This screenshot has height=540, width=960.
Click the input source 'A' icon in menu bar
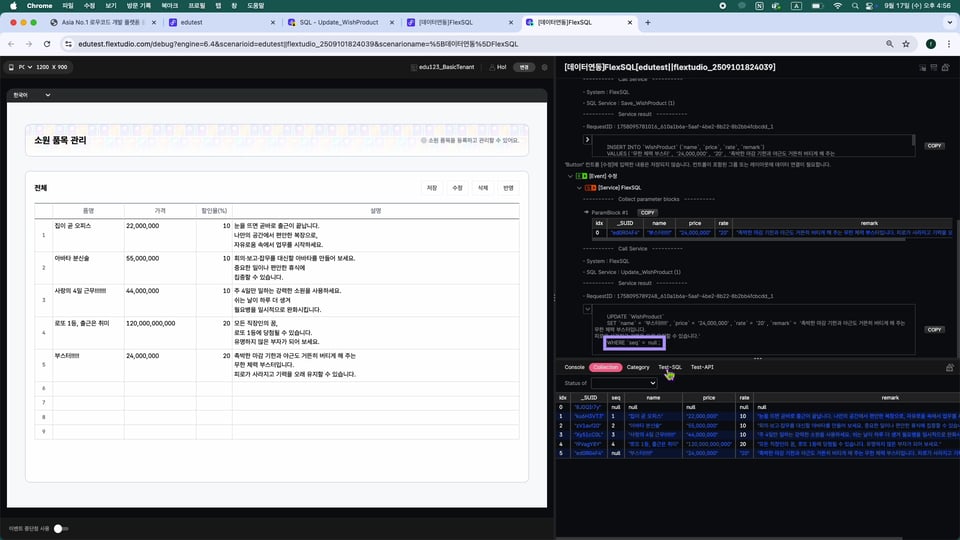[796, 6]
